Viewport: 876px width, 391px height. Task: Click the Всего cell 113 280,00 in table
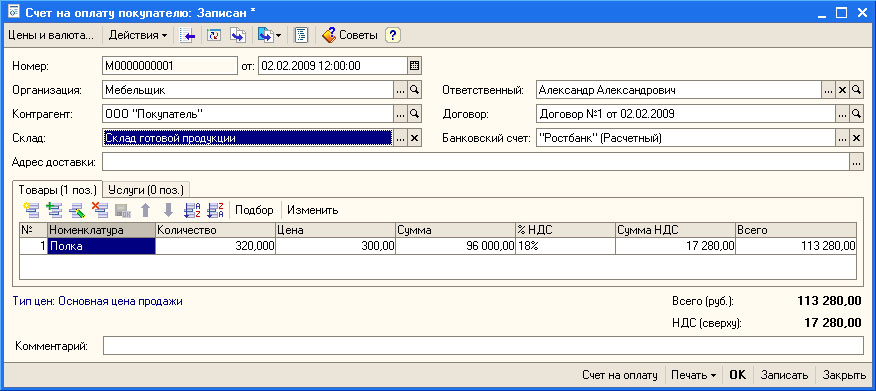point(796,246)
